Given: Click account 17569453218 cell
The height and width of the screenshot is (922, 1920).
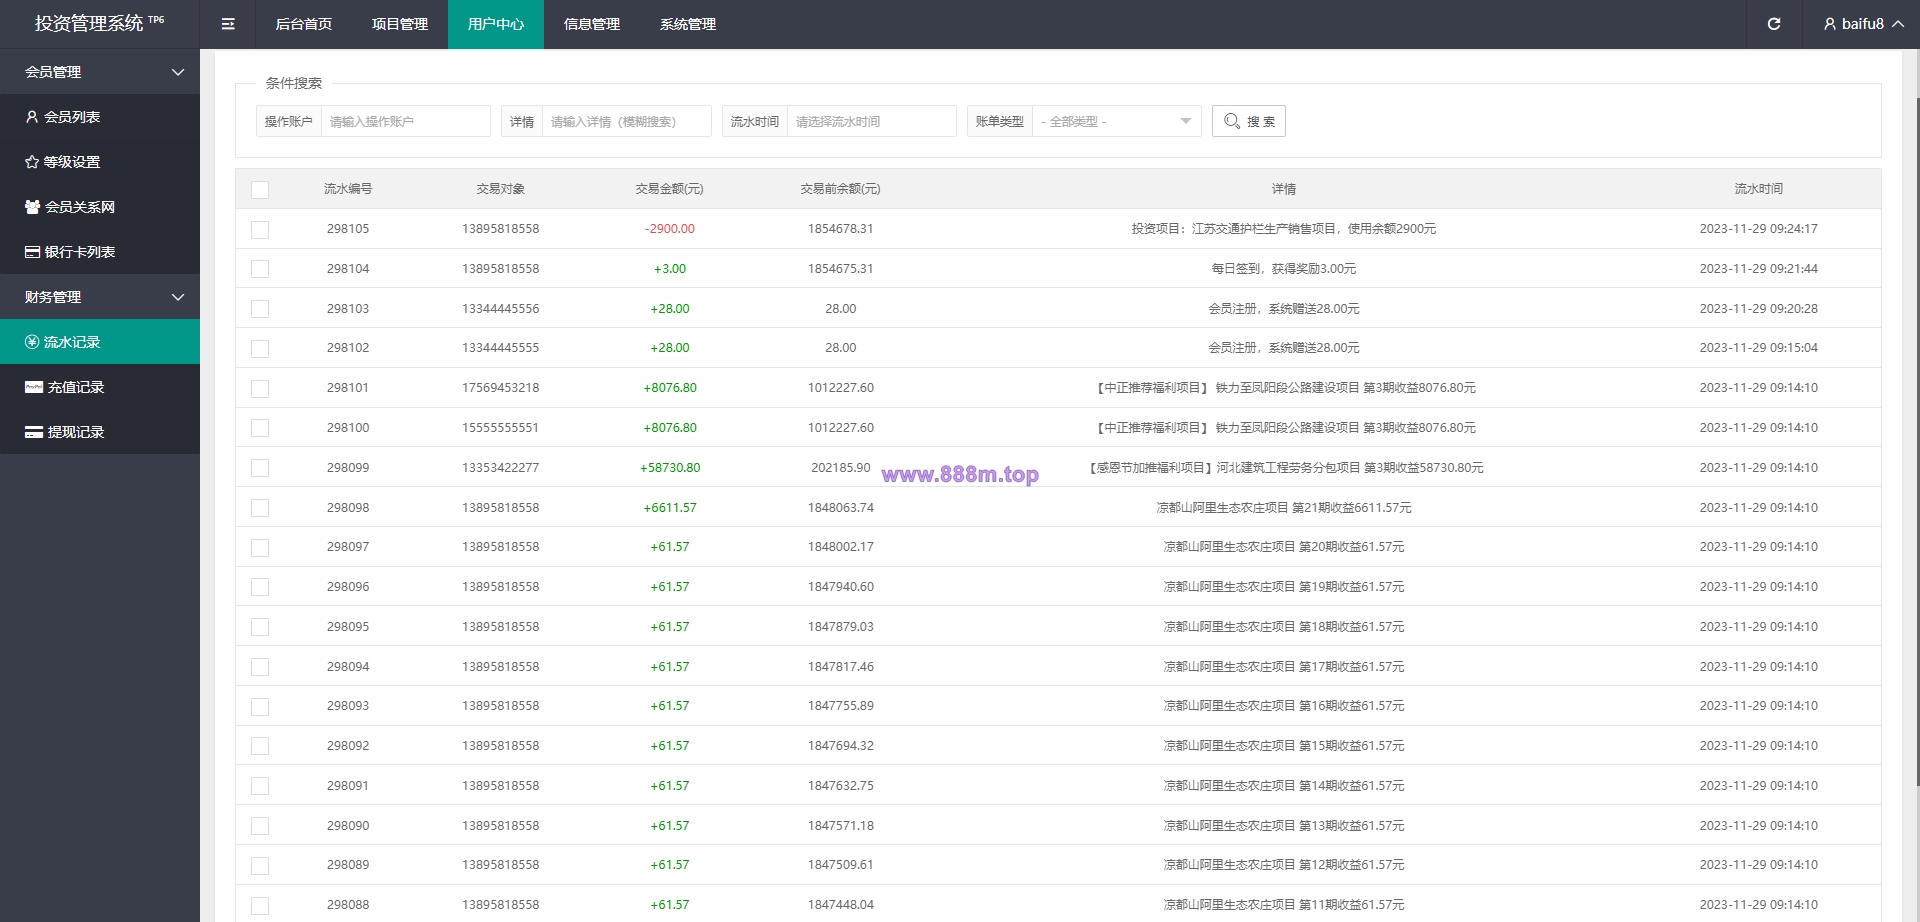Looking at the screenshot, I should [500, 388].
